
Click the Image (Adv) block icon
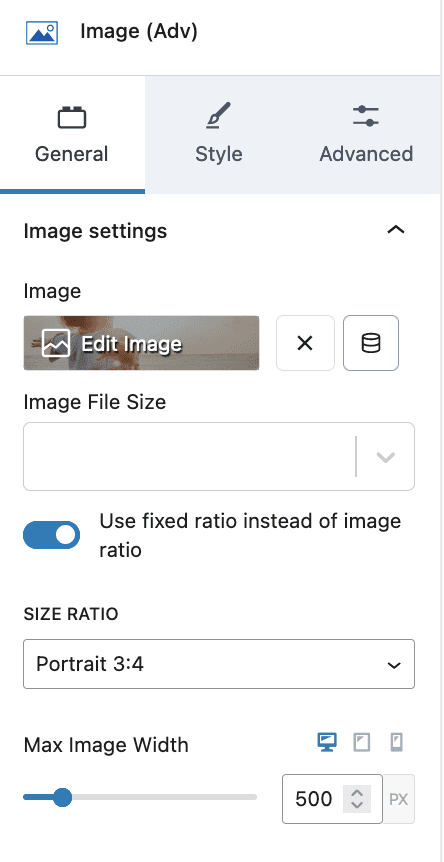[42, 33]
